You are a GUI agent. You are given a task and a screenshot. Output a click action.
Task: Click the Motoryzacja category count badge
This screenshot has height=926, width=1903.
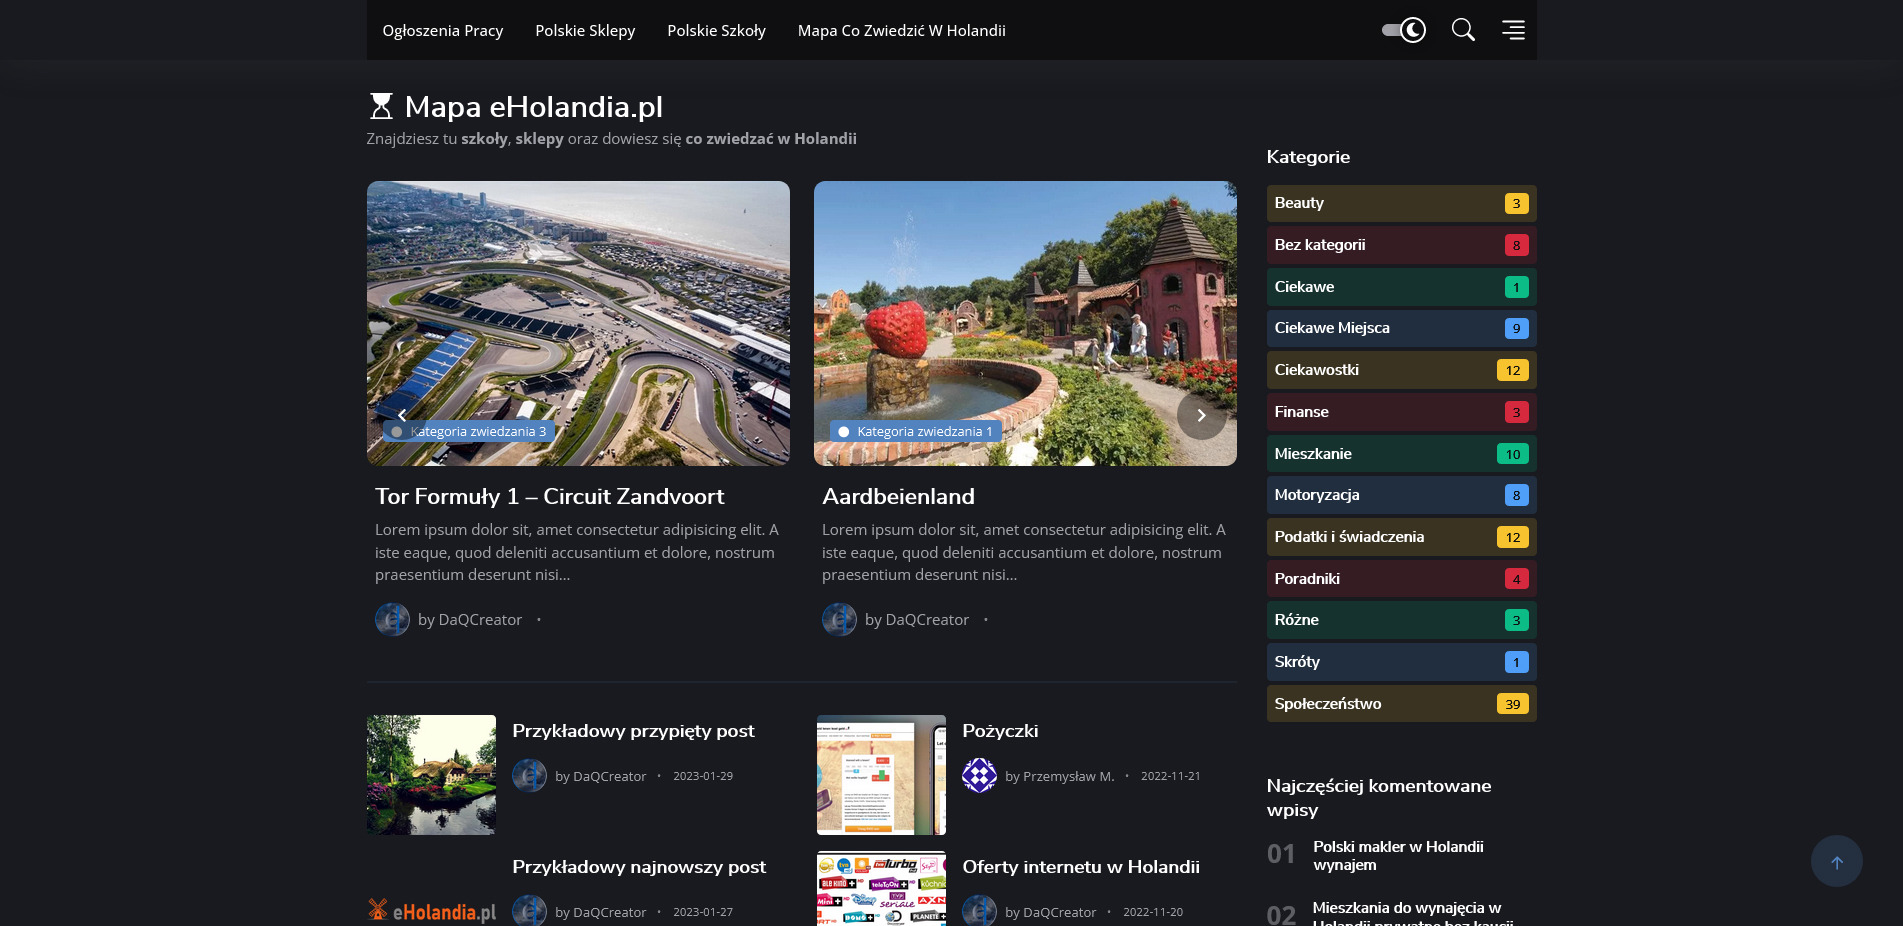point(1515,494)
